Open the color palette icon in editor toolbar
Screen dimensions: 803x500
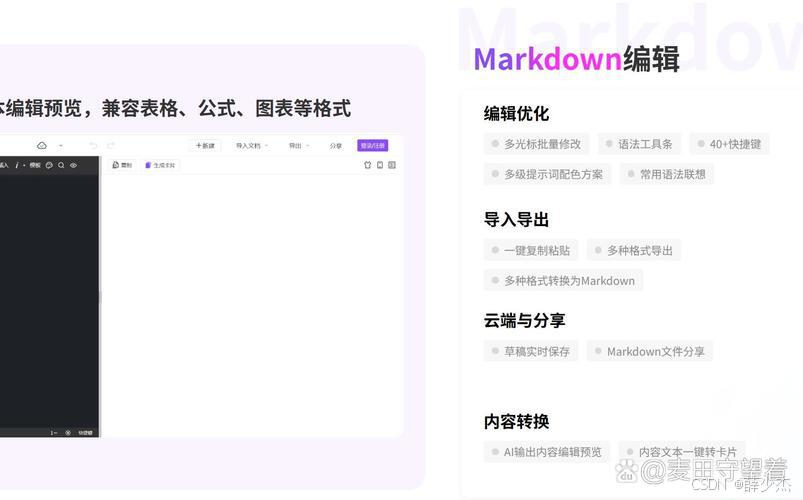tap(49, 165)
